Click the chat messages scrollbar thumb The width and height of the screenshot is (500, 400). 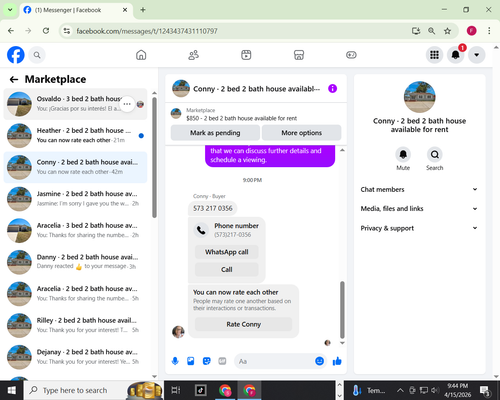click(x=342, y=310)
